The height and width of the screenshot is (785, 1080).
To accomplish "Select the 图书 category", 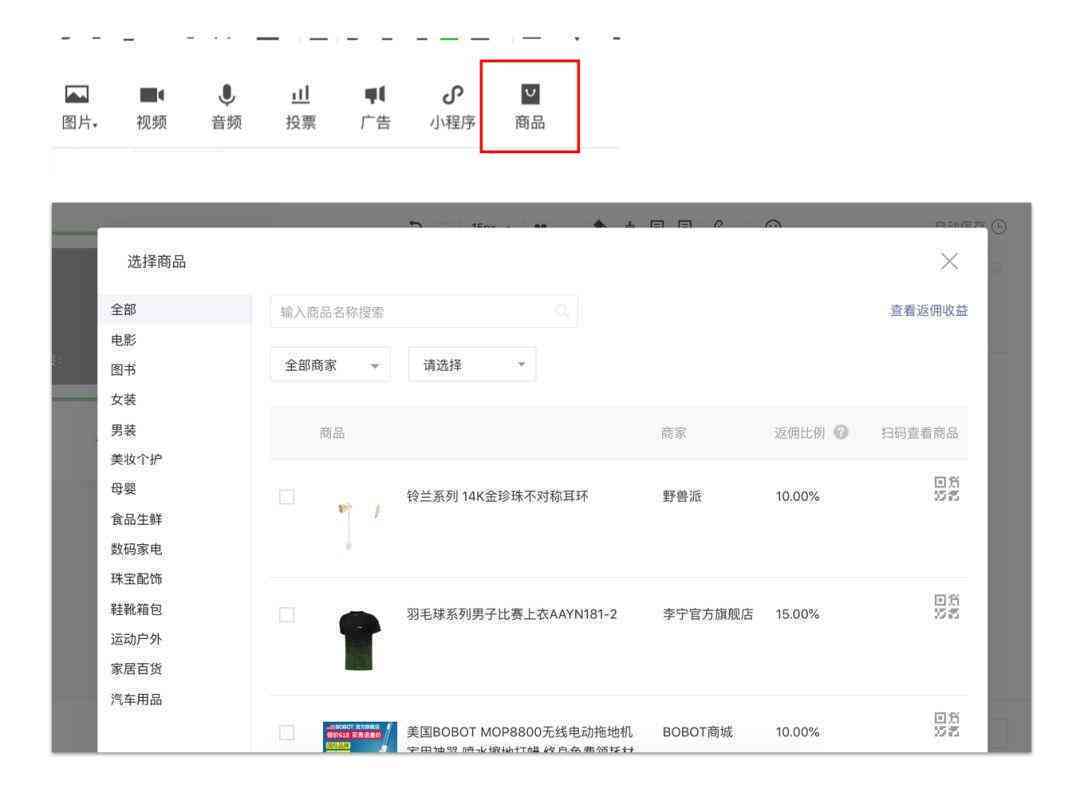I will click(x=124, y=370).
